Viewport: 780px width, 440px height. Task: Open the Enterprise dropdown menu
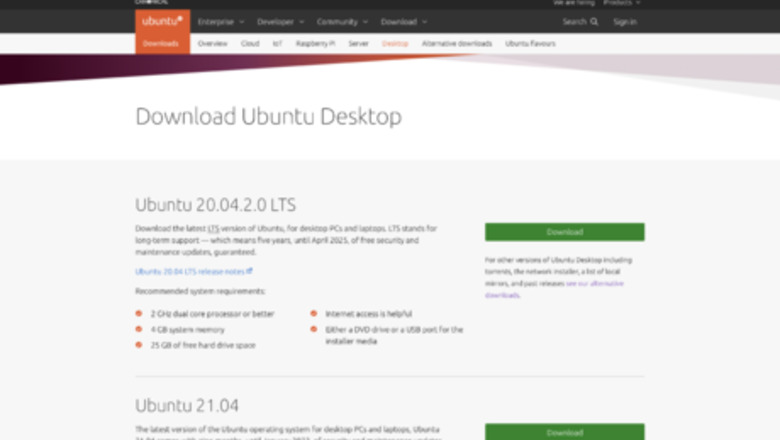tap(221, 22)
